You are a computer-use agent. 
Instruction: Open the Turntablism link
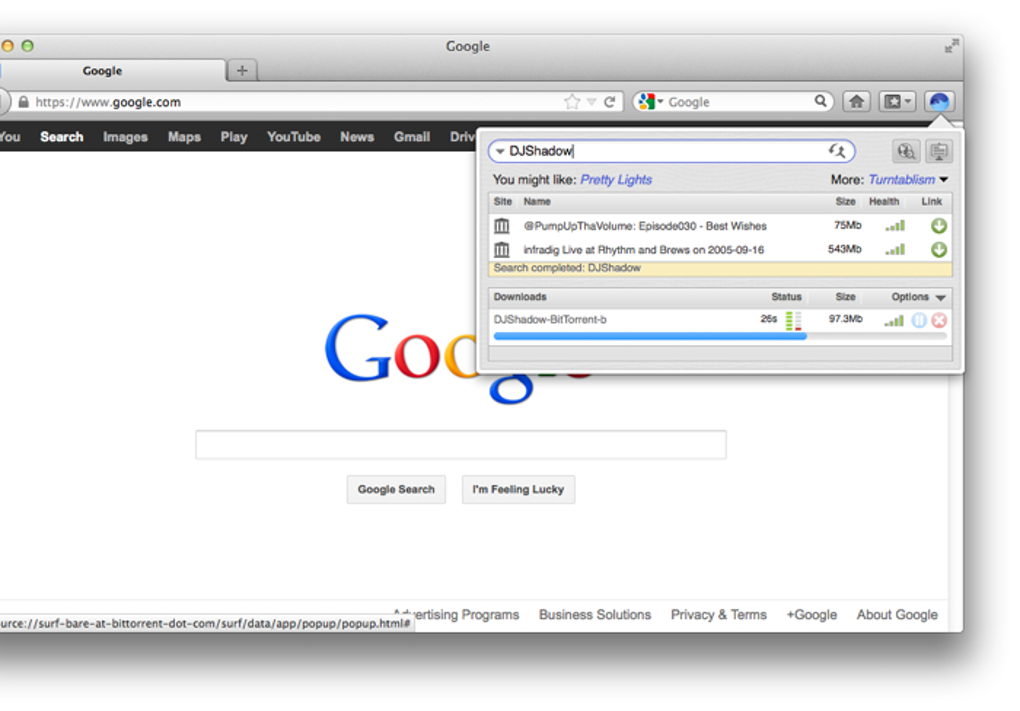point(902,180)
